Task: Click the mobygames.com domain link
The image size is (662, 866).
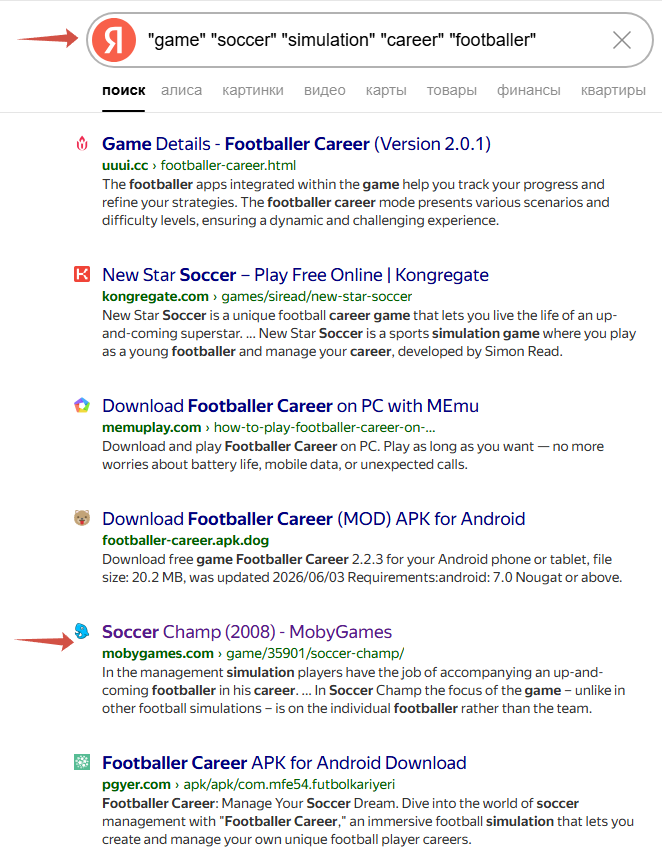Action: pos(158,653)
